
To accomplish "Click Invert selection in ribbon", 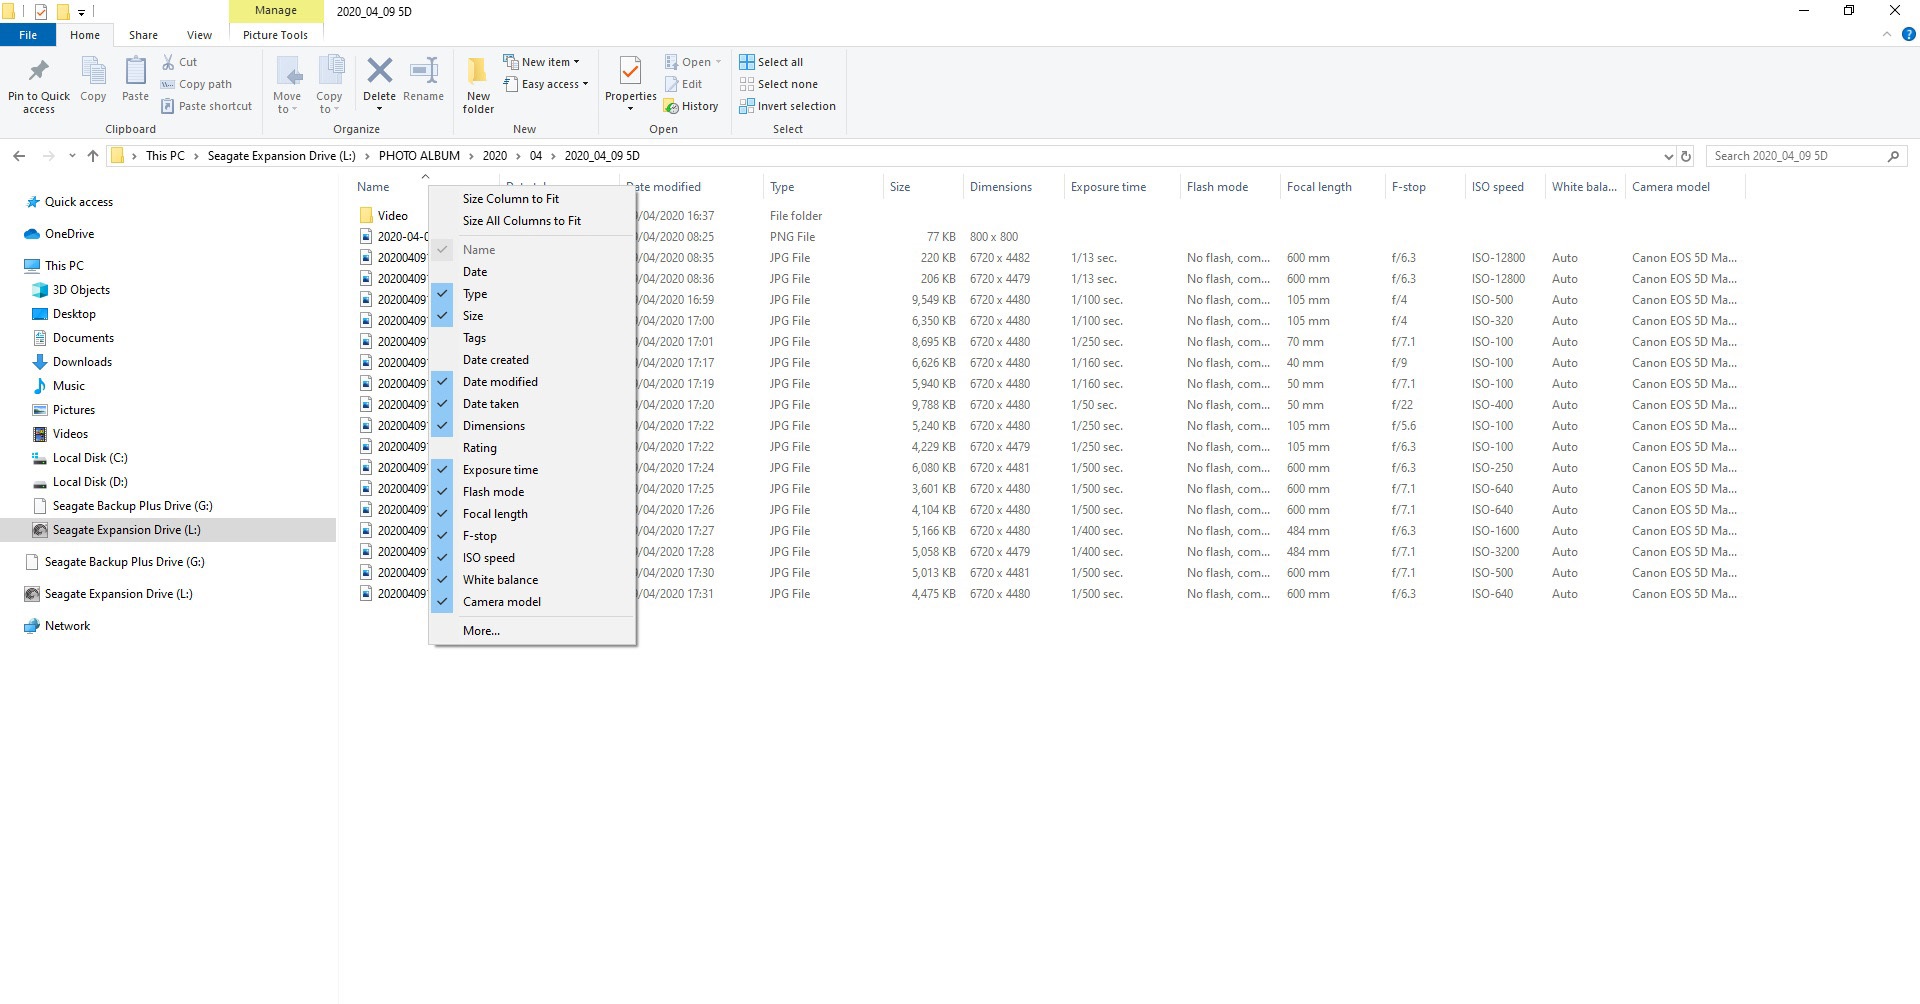I will click(x=787, y=106).
